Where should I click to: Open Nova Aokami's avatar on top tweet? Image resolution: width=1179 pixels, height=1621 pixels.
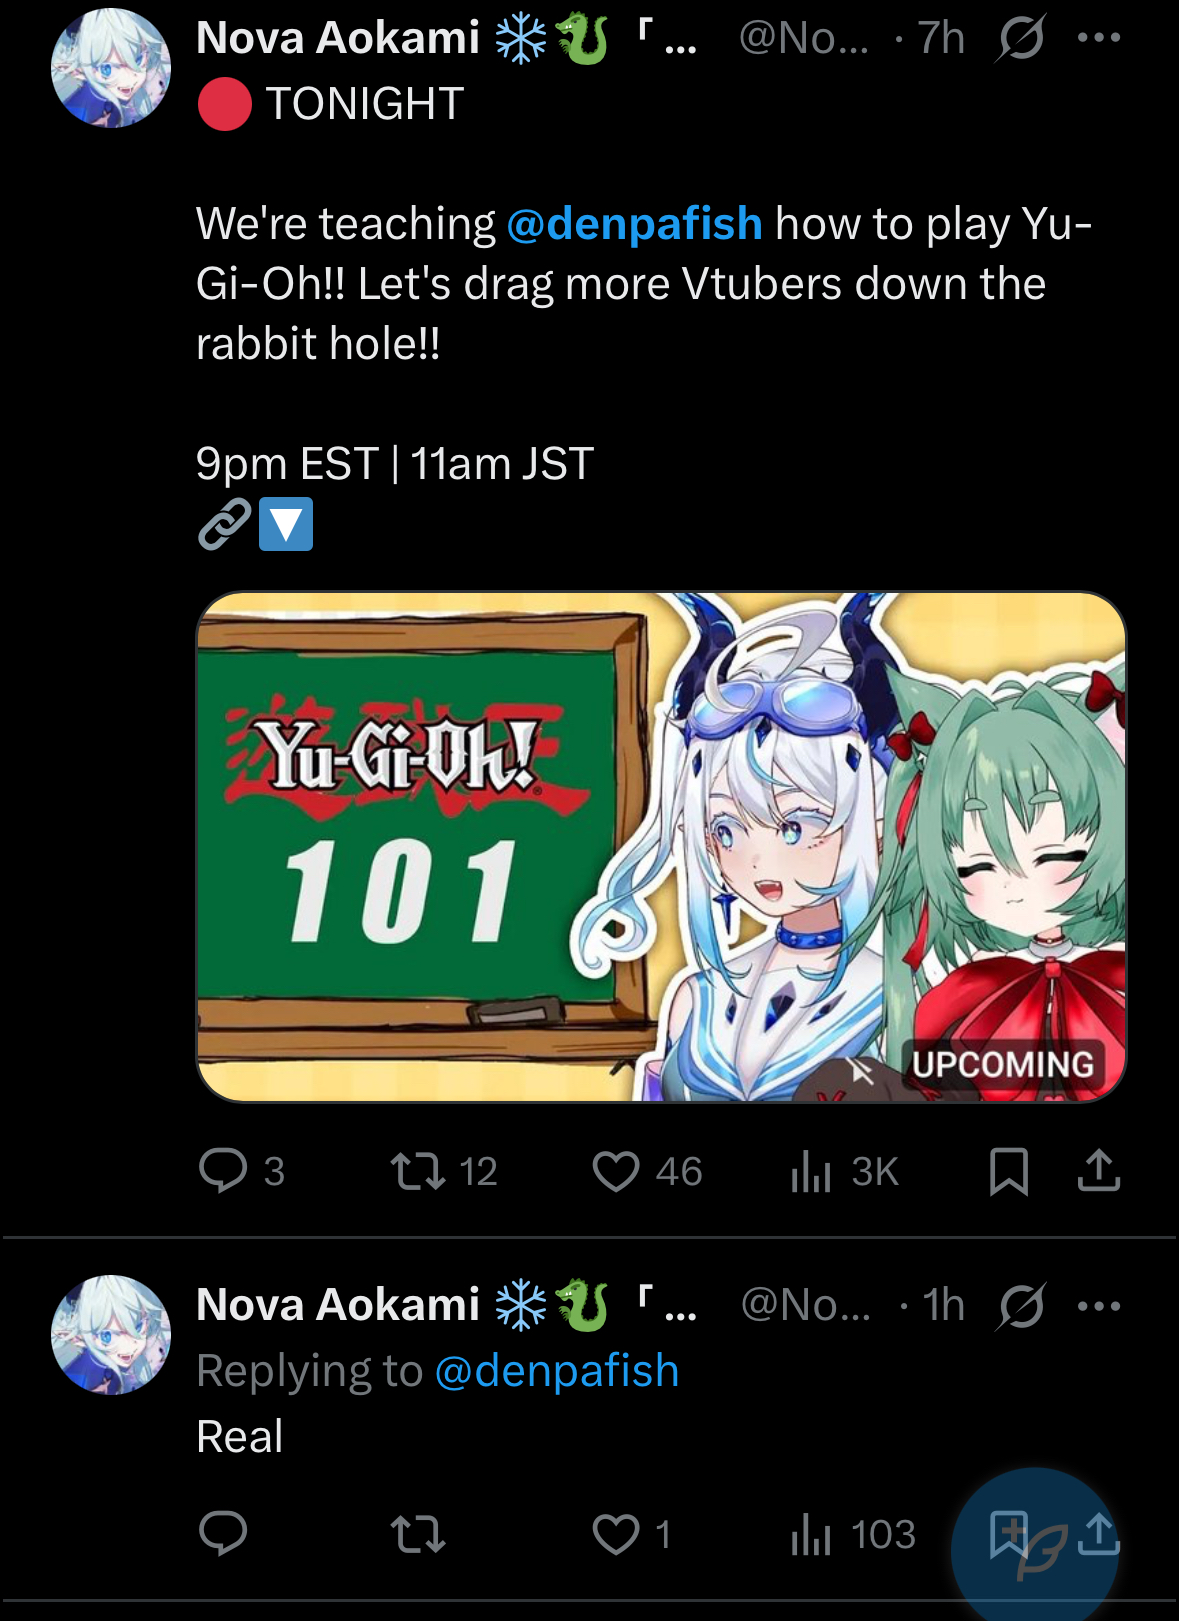[111, 68]
